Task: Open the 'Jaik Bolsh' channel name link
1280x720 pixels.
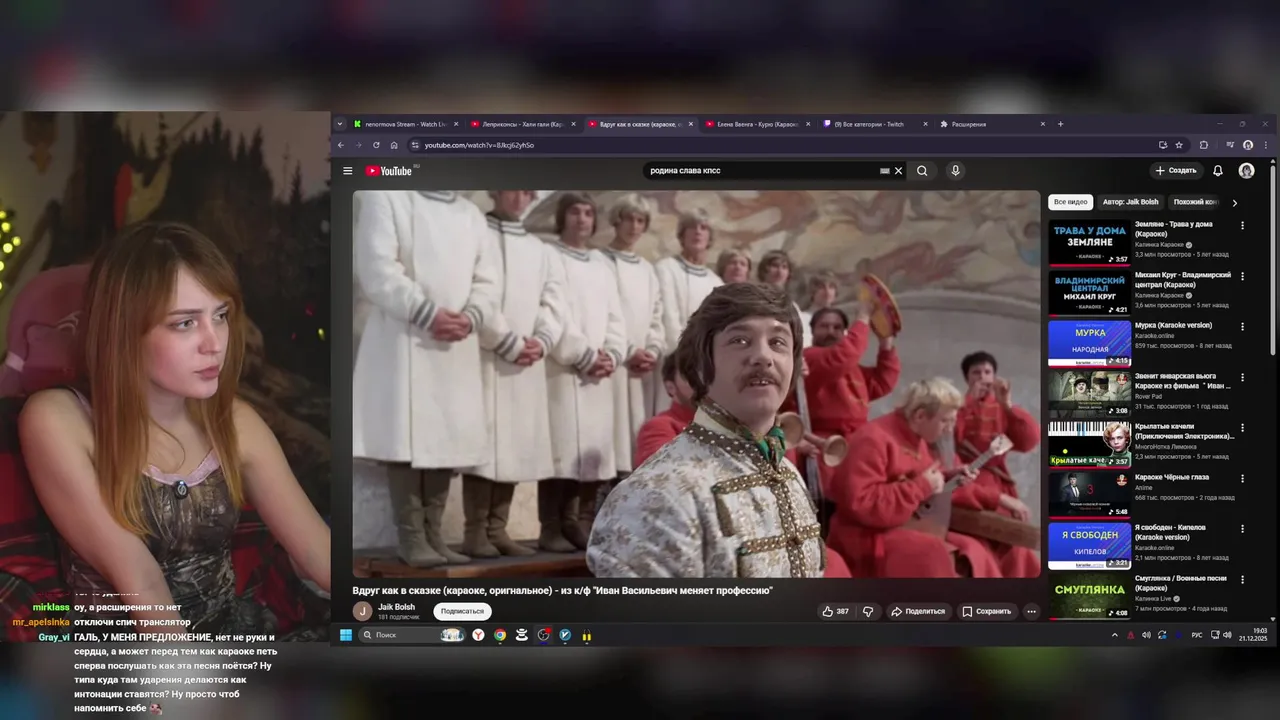Action: [396, 607]
